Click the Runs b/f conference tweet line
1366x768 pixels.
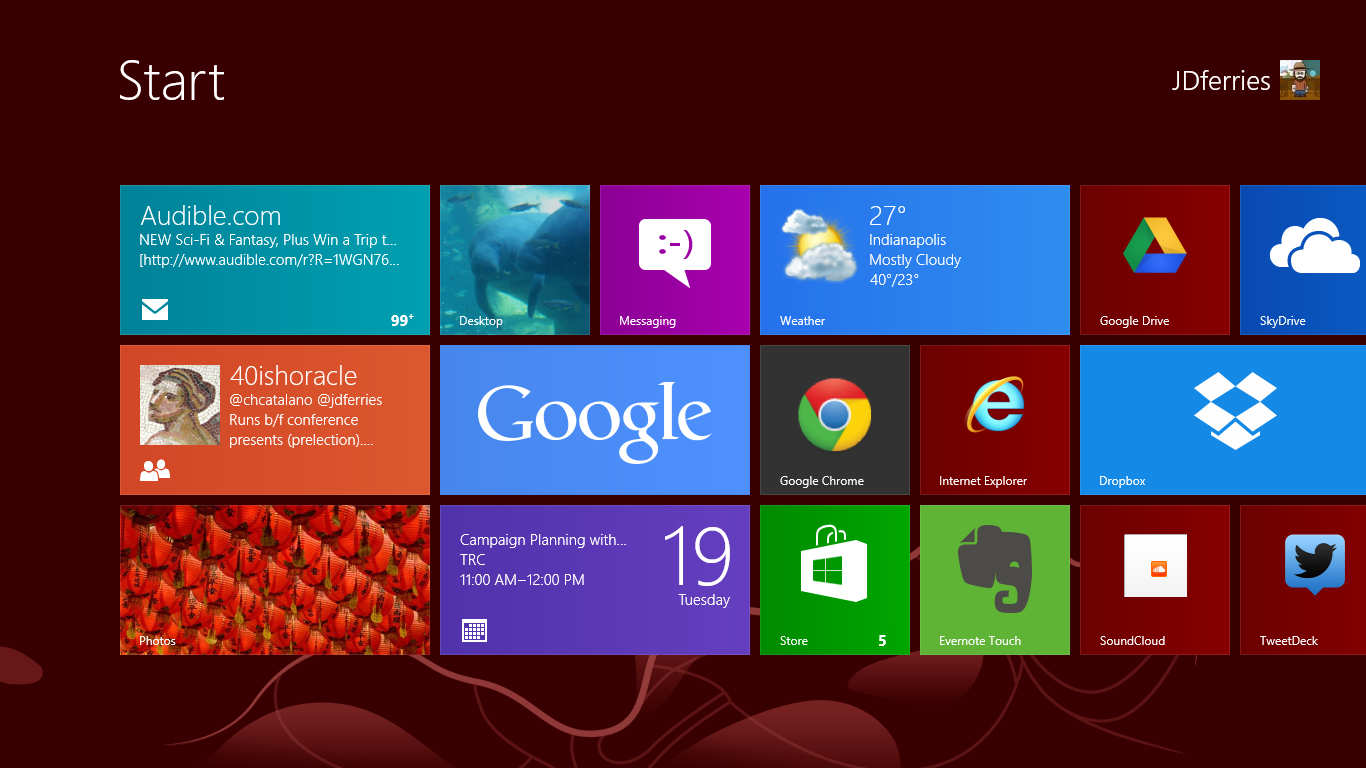tap(293, 420)
